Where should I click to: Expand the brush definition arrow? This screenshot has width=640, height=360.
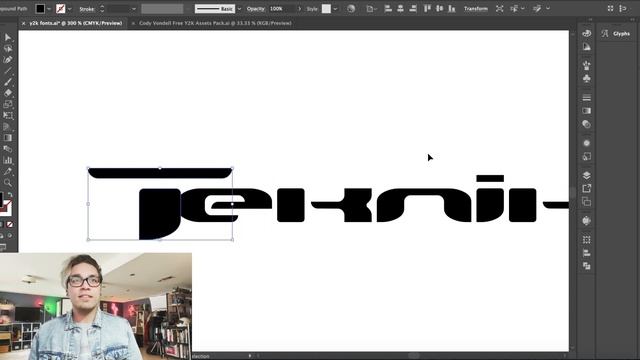pyautogui.click(x=239, y=9)
